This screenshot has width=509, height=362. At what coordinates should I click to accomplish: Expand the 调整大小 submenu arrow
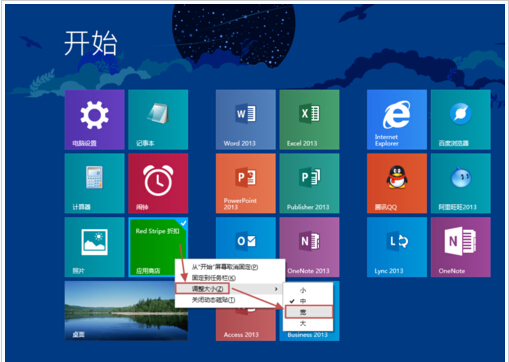pos(276,289)
